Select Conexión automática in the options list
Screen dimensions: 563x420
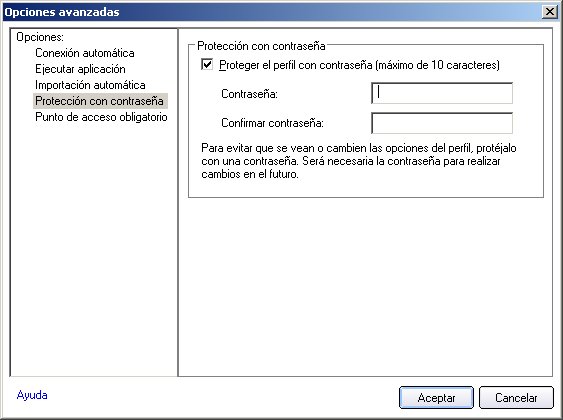(x=85, y=53)
